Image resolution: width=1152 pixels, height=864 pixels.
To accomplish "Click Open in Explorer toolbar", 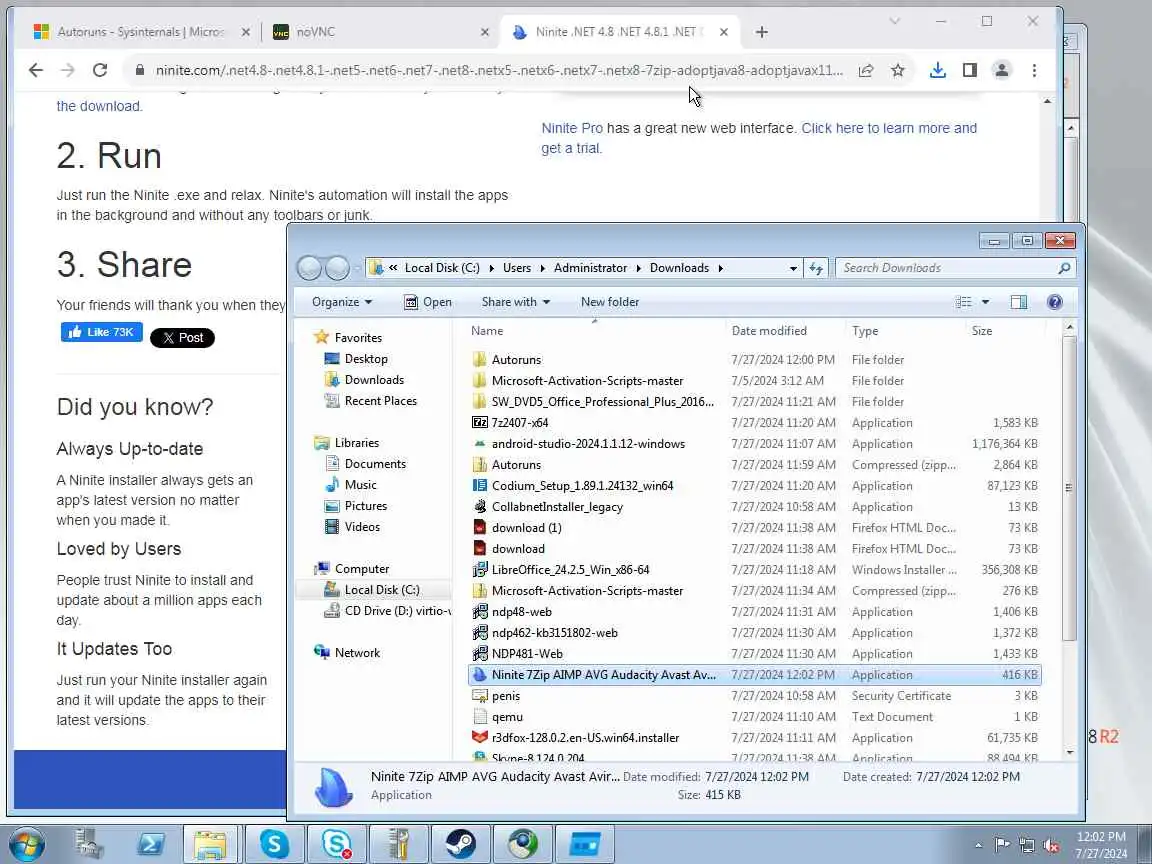I will click(428, 302).
